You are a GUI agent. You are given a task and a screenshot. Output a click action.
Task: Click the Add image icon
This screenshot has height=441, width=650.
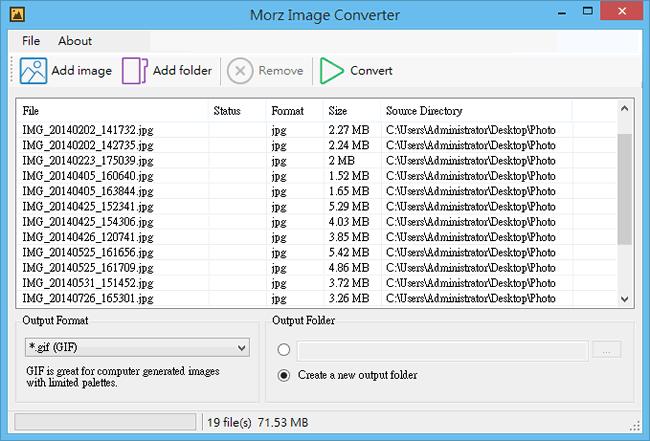coord(33,71)
